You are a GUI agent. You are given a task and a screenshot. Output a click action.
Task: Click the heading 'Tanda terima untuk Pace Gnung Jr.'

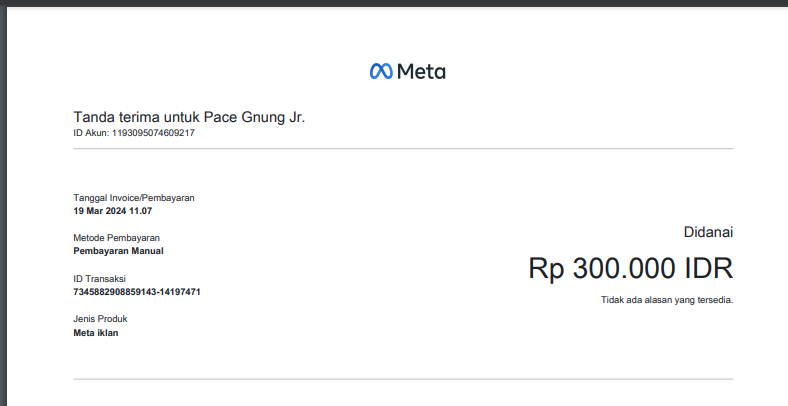point(189,117)
